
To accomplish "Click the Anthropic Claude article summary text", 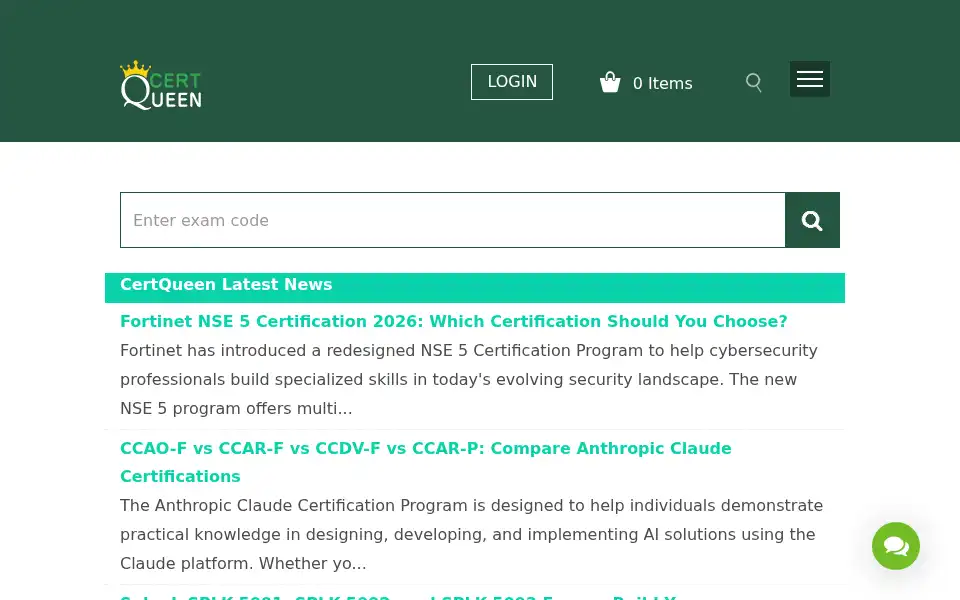I will coord(471,534).
